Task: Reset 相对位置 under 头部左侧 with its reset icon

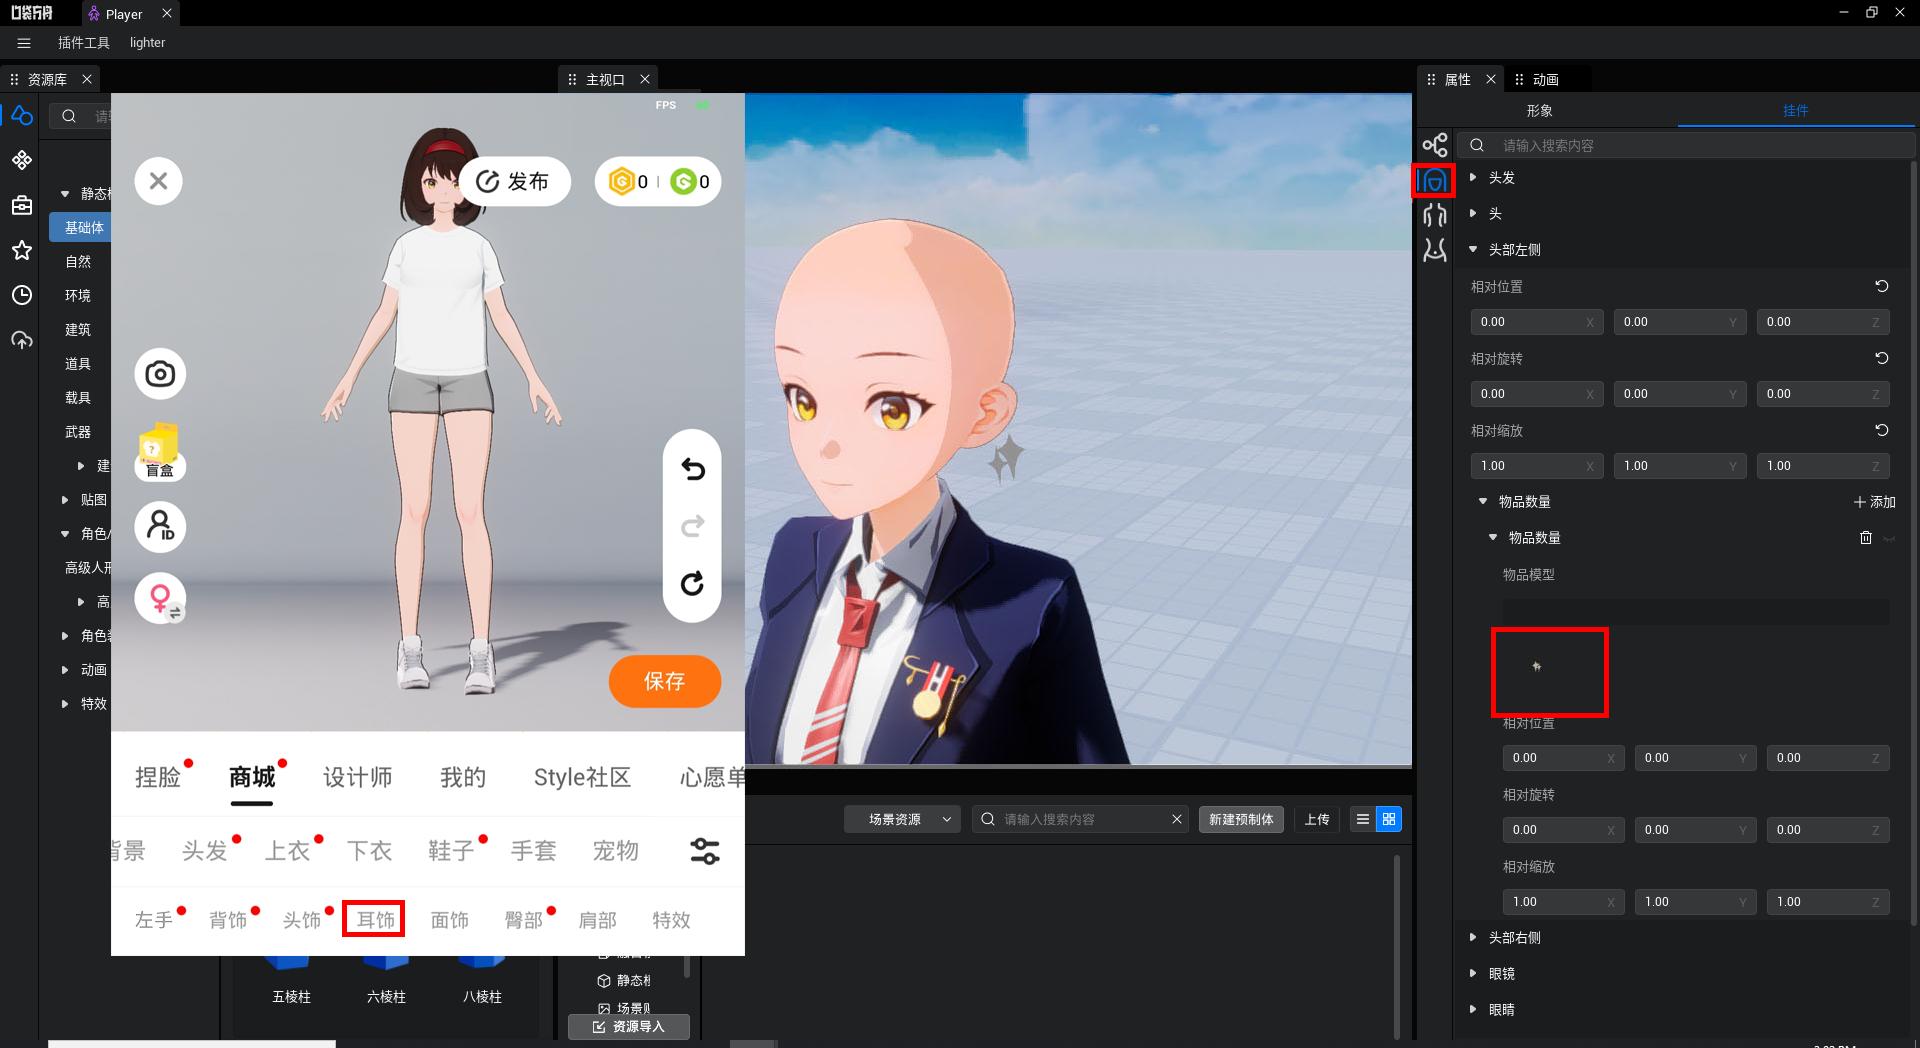Action: coord(1881,286)
